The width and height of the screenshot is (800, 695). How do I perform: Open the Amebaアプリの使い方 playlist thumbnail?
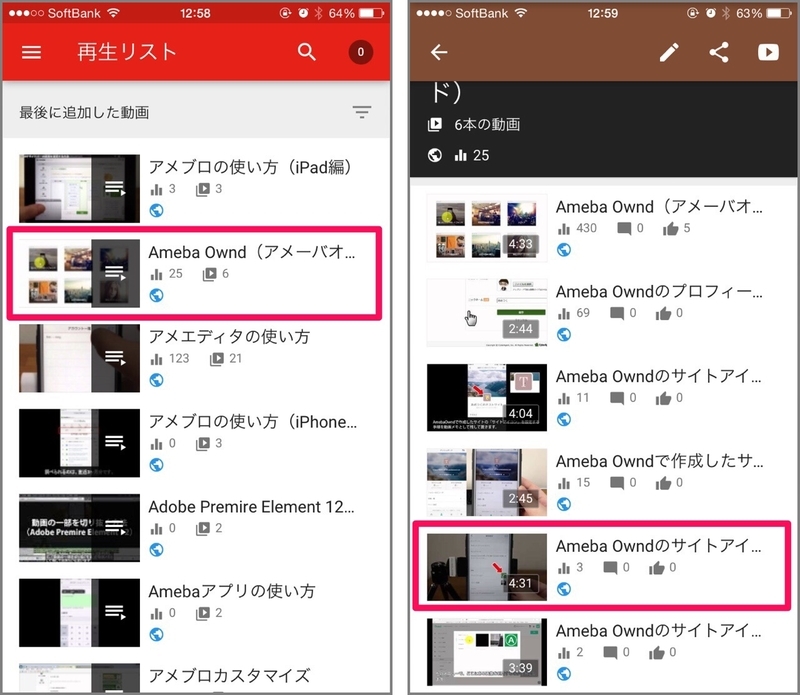click(x=79, y=612)
